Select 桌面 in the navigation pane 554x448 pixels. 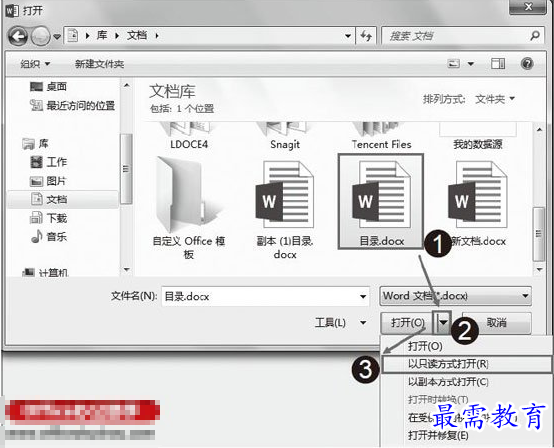coord(48,87)
